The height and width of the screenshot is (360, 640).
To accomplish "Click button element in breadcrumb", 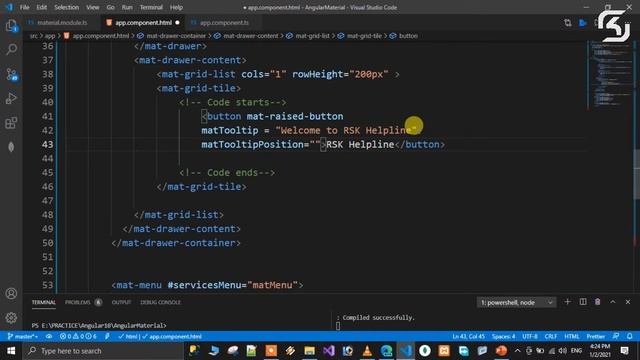I will coord(408,36).
